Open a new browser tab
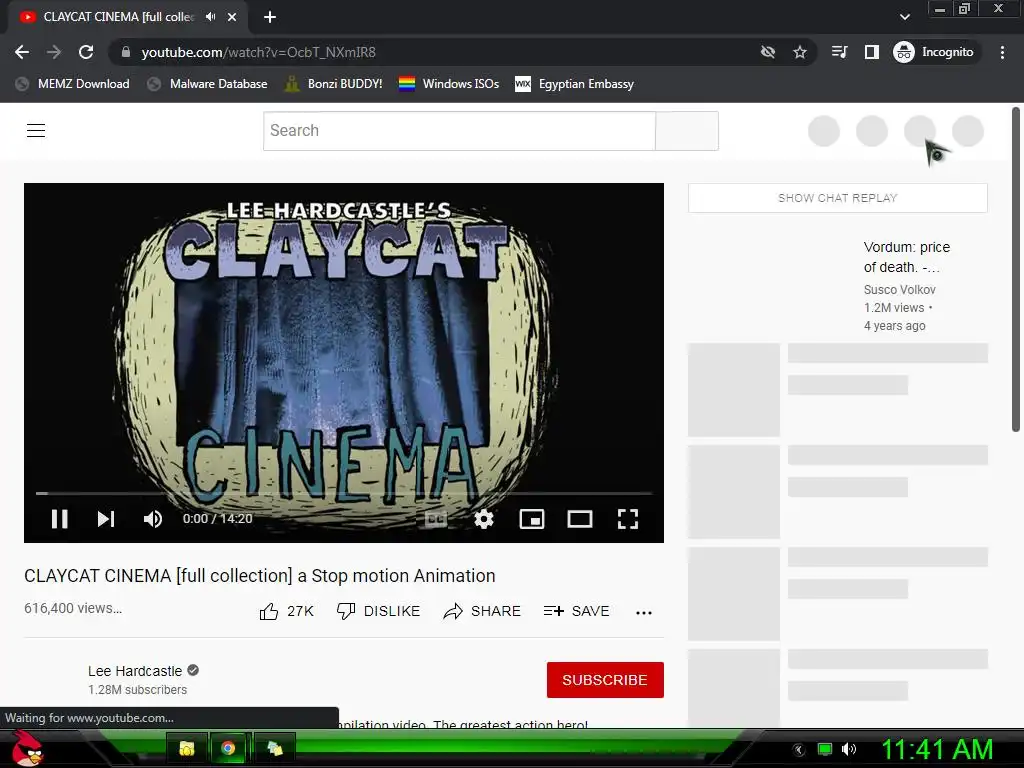1024x768 pixels. pos(270,17)
